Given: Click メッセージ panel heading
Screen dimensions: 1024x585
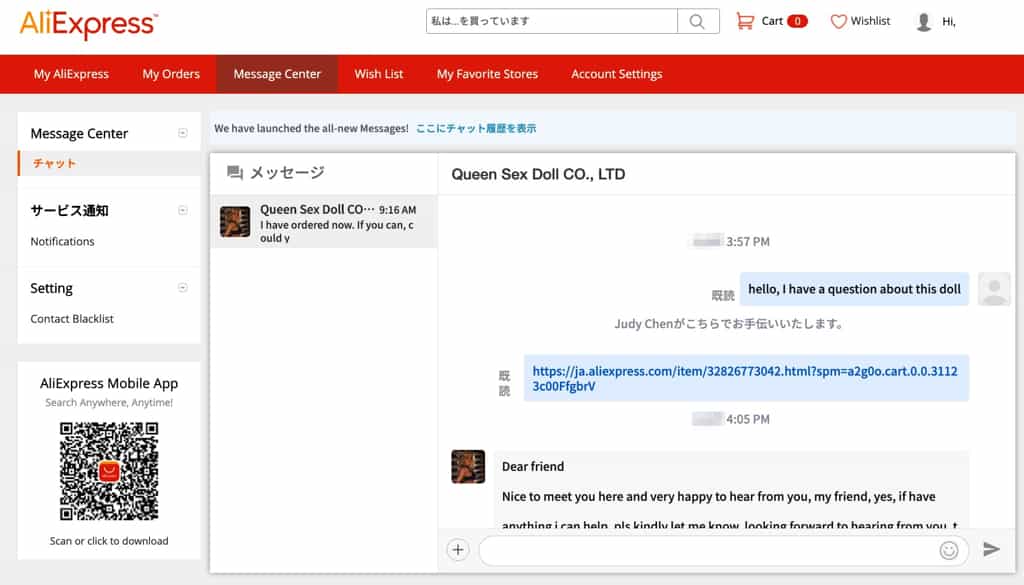Looking at the screenshot, I should (287, 172).
